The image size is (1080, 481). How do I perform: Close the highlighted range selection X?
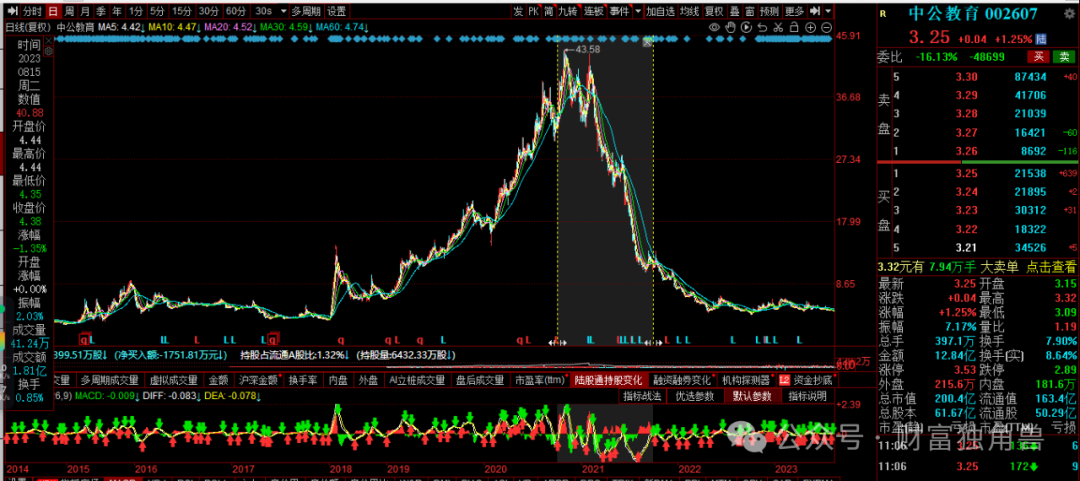tap(647, 43)
